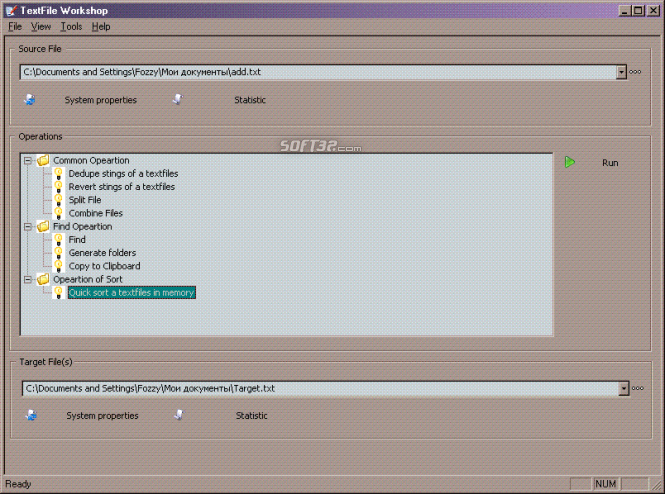Open the Source File path dropdown
The image size is (665, 494).
622,72
